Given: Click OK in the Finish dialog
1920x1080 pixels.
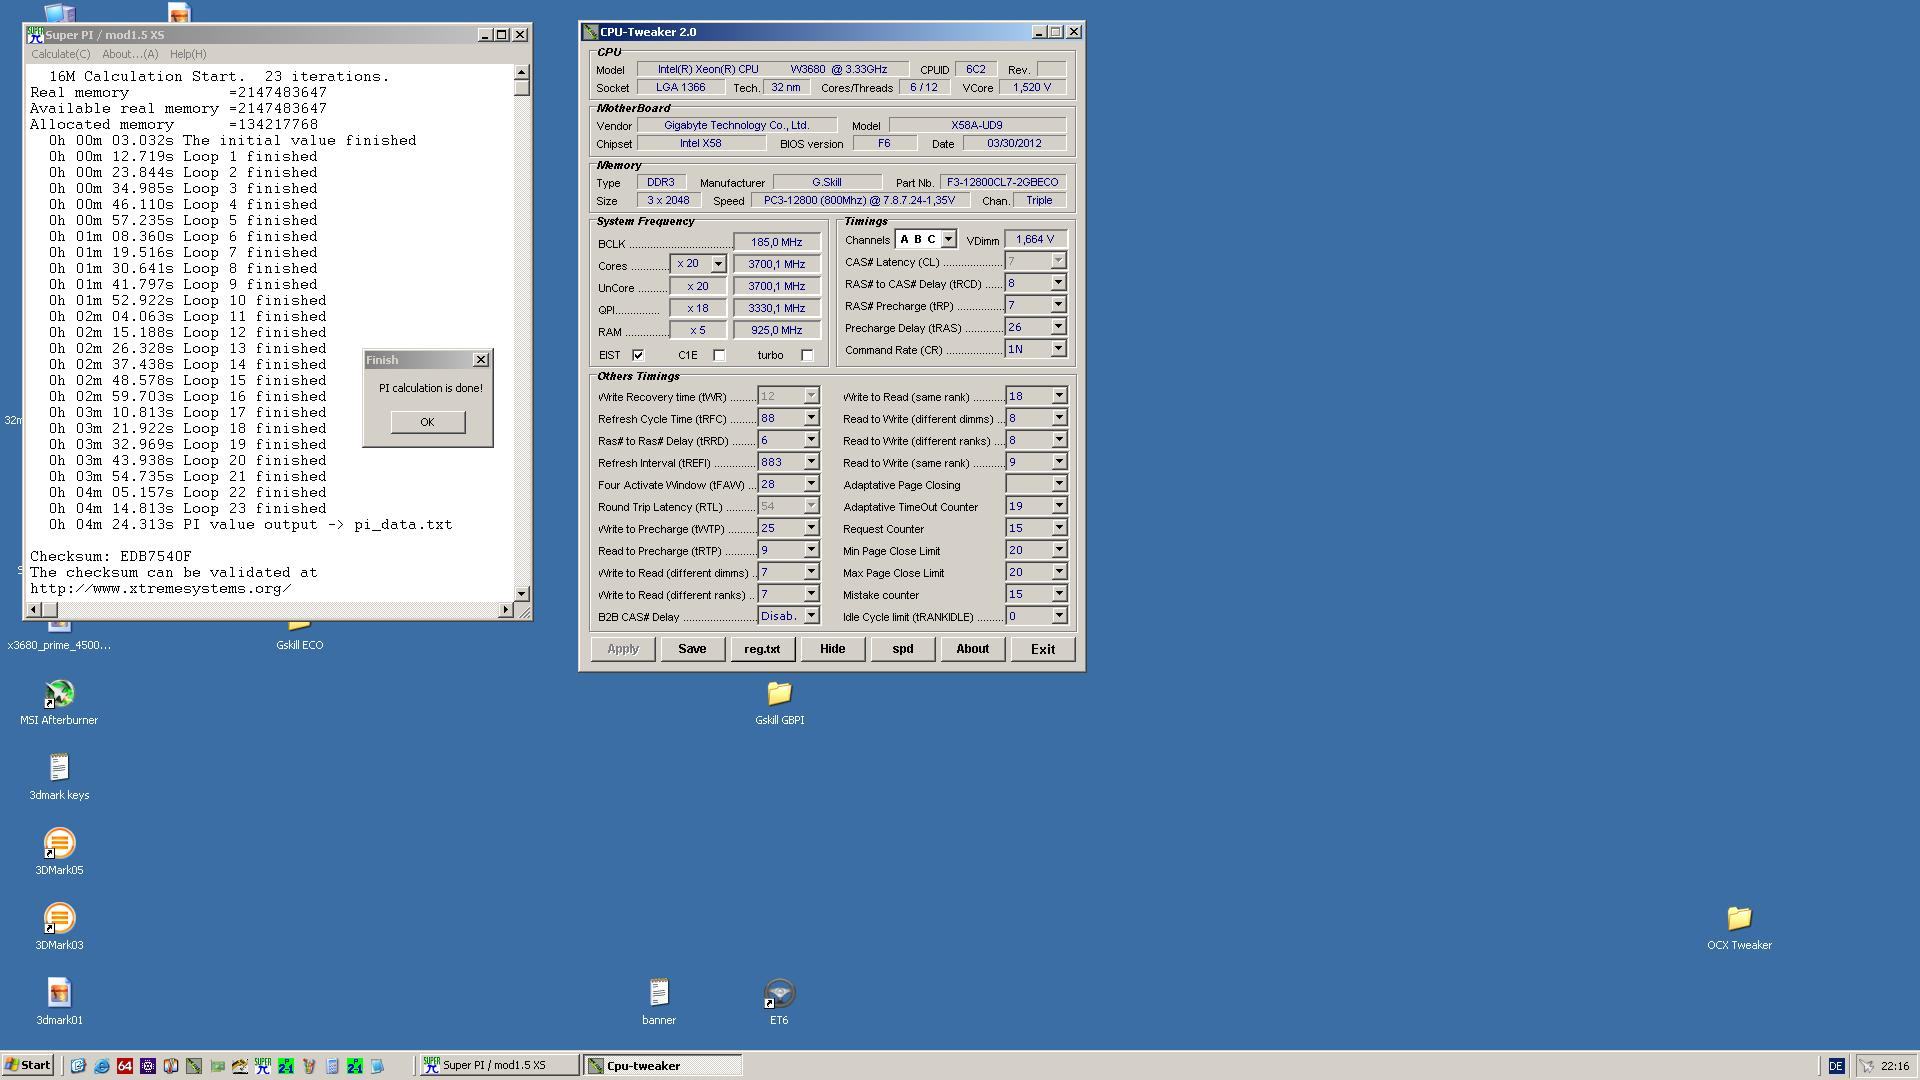Looking at the screenshot, I should [x=427, y=422].
